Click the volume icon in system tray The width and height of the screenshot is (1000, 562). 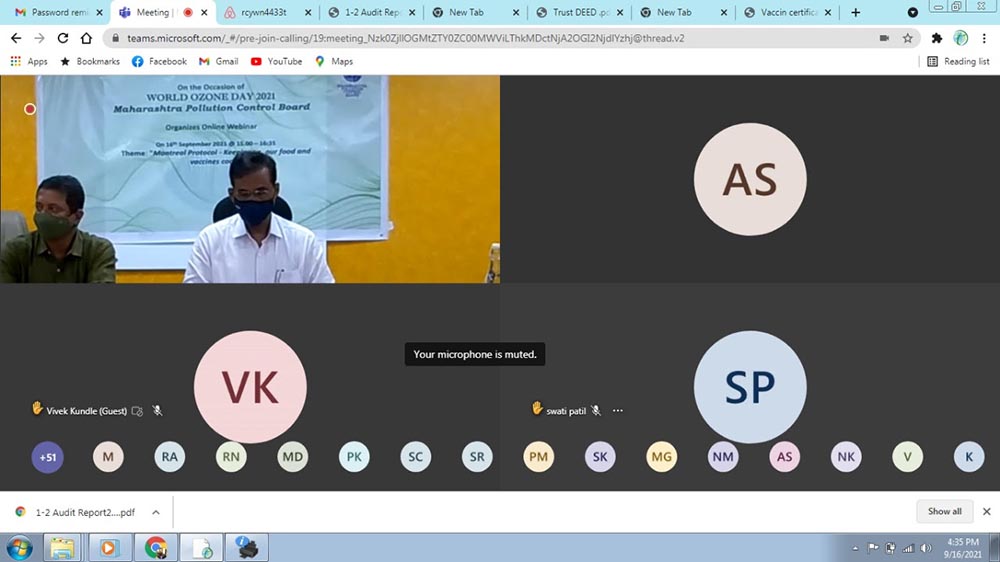click(924, 548)
